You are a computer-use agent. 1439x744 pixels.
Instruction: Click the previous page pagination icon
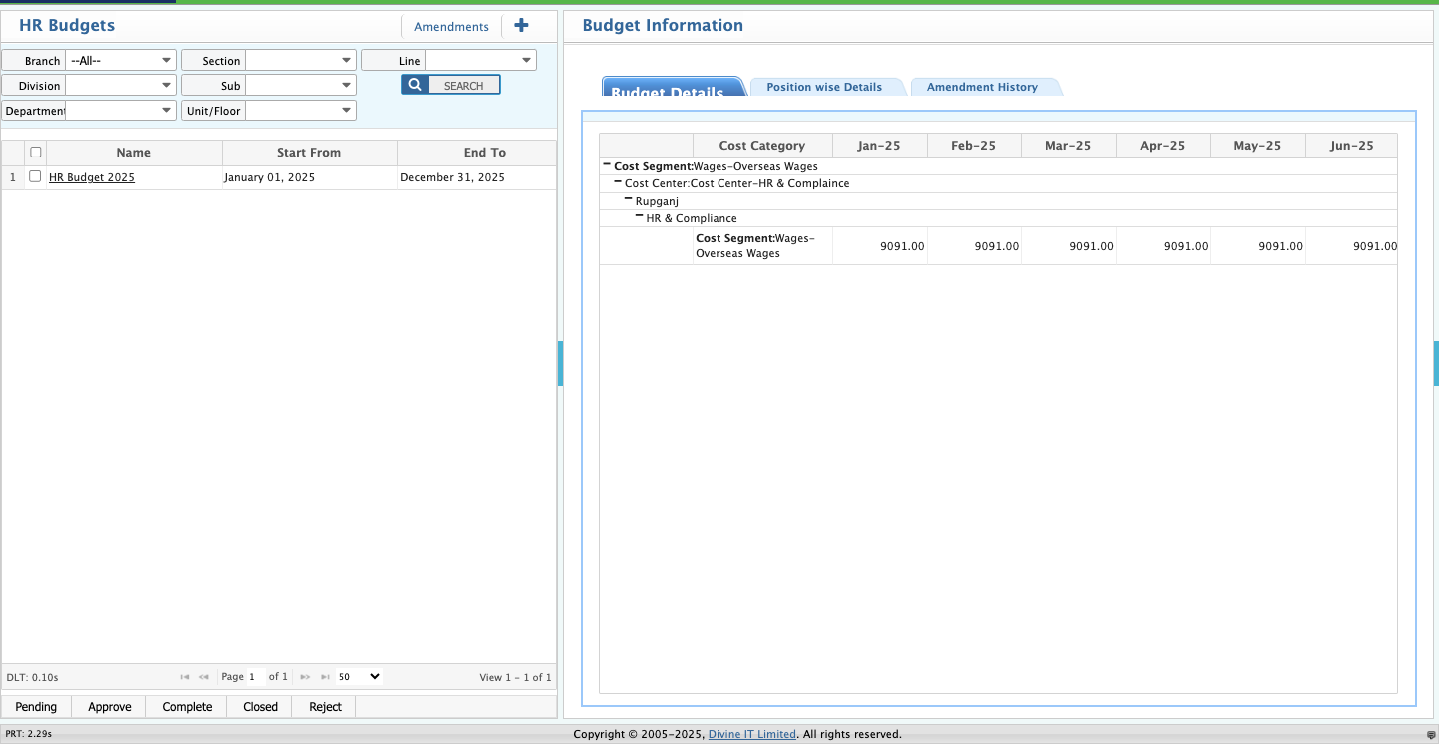pos(203,677)
